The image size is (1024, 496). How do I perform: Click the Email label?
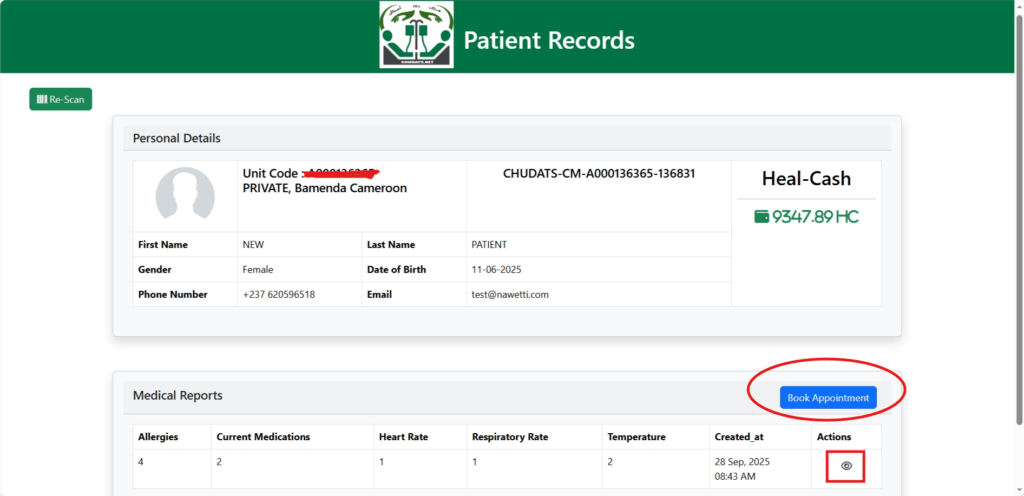pos(379,294)
